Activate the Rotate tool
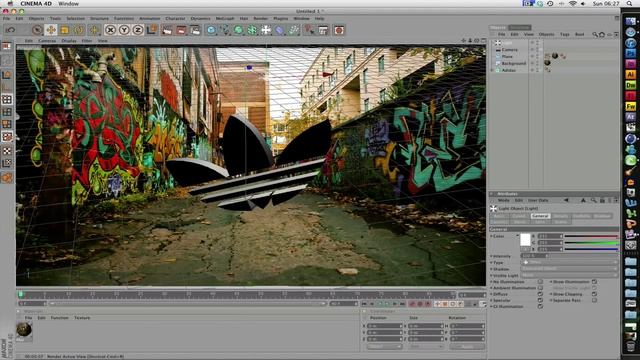This screenshot has width=640, height=360. click(x=78, y=30)
